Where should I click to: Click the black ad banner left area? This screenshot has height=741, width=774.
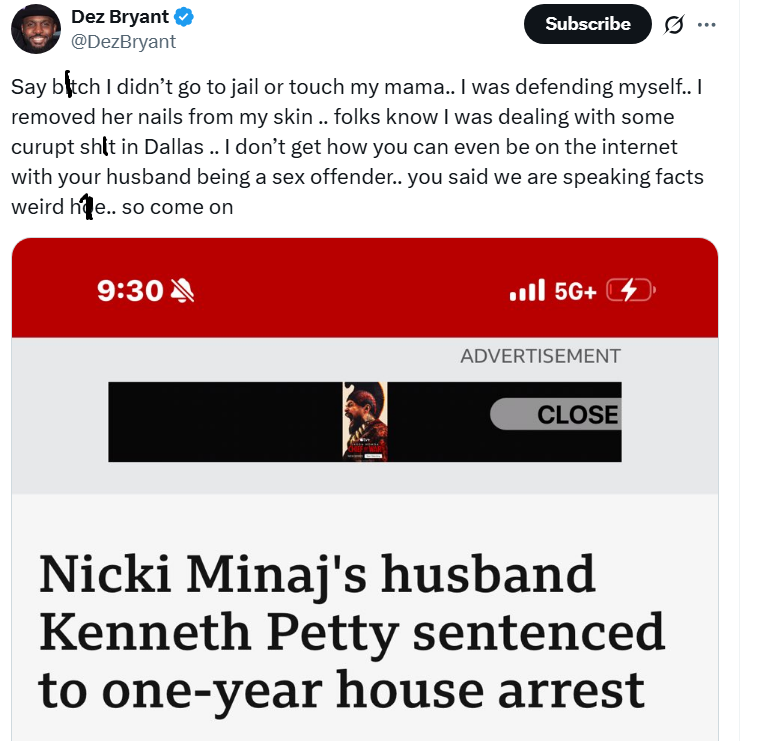tap(225, 422)
